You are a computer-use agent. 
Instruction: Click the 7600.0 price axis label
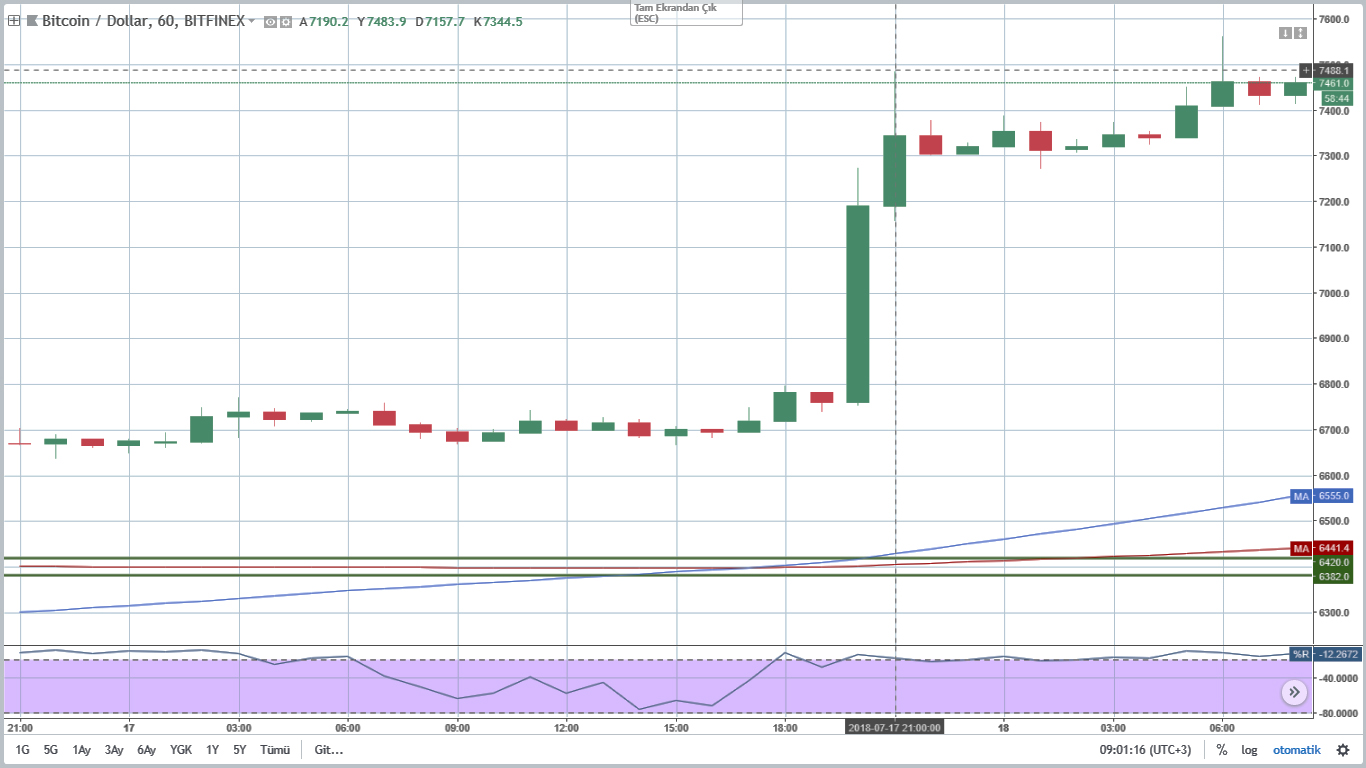(1336, 19)
